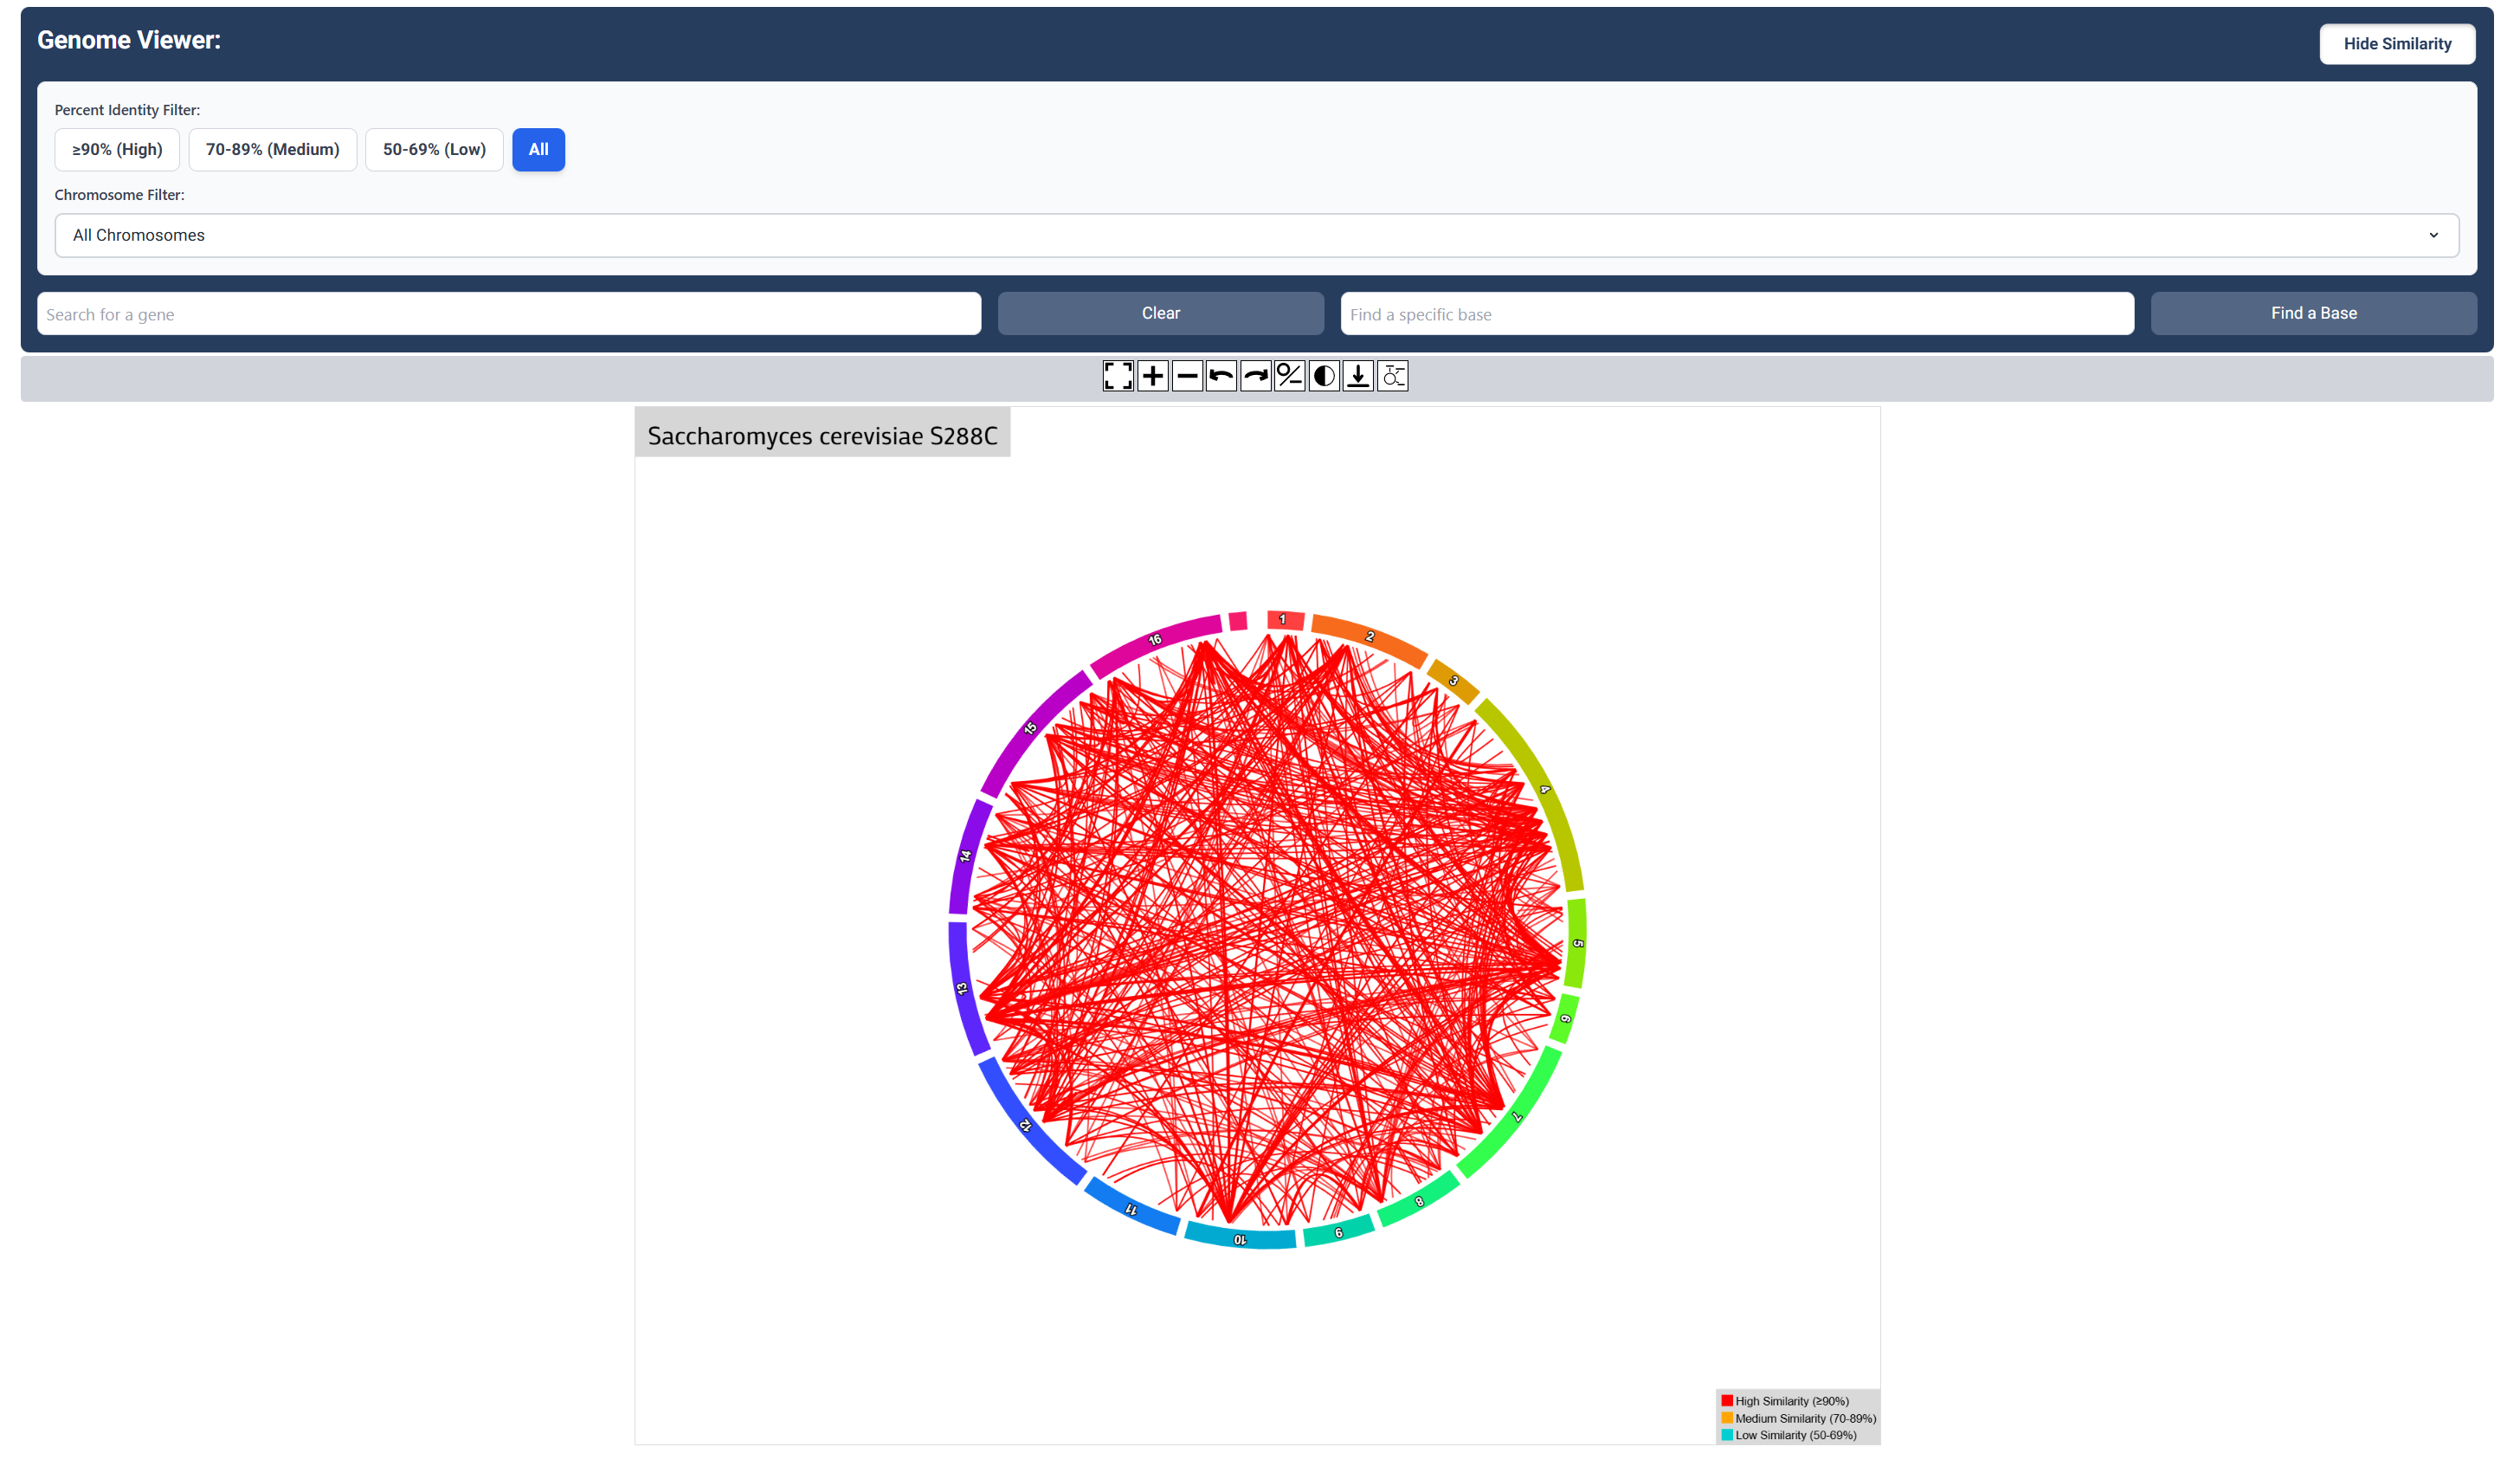The height and width of the screenshot is (1460, 2520).
Task: Download the genome visualization
Action: (x=1357, y=376)
